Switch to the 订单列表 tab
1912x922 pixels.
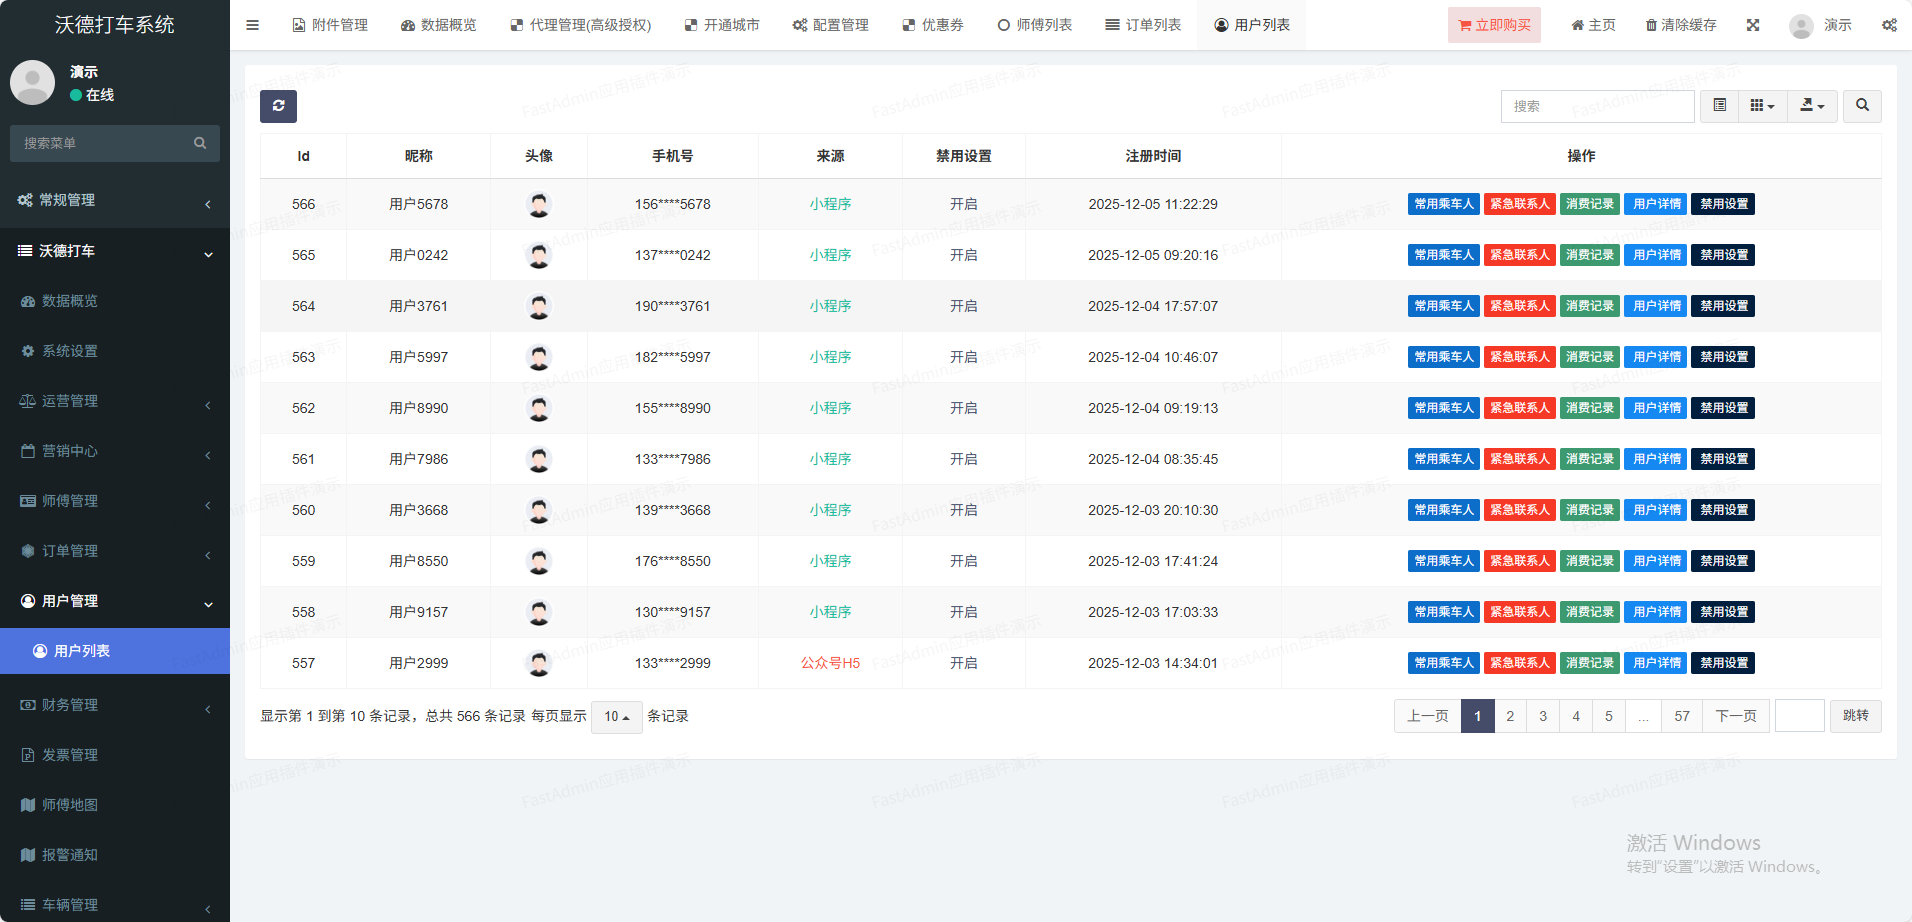coord(1143,25)
